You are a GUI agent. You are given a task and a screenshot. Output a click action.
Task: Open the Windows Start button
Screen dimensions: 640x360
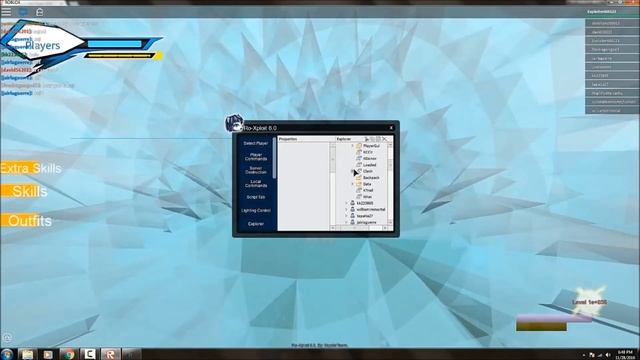[7, 354]
